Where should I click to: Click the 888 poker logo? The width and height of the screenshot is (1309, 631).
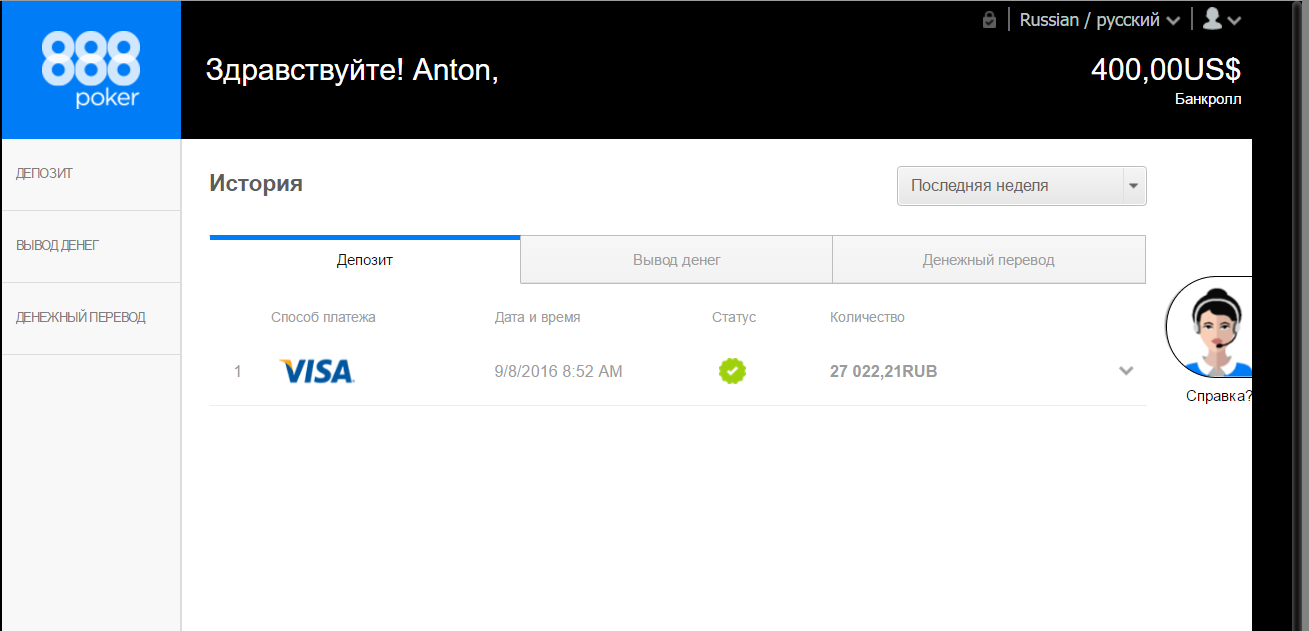(x=91, y=69)
